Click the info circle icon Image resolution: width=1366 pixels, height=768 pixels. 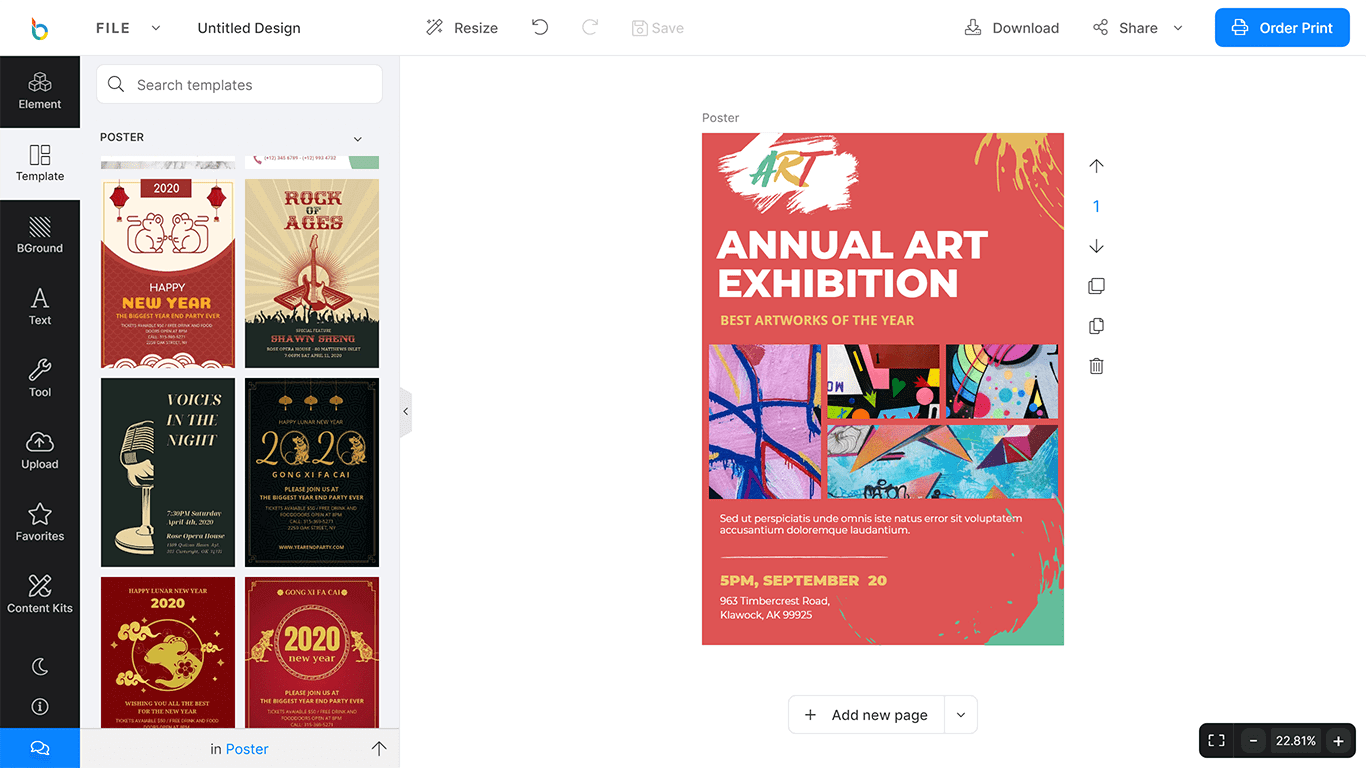point(40,706)
